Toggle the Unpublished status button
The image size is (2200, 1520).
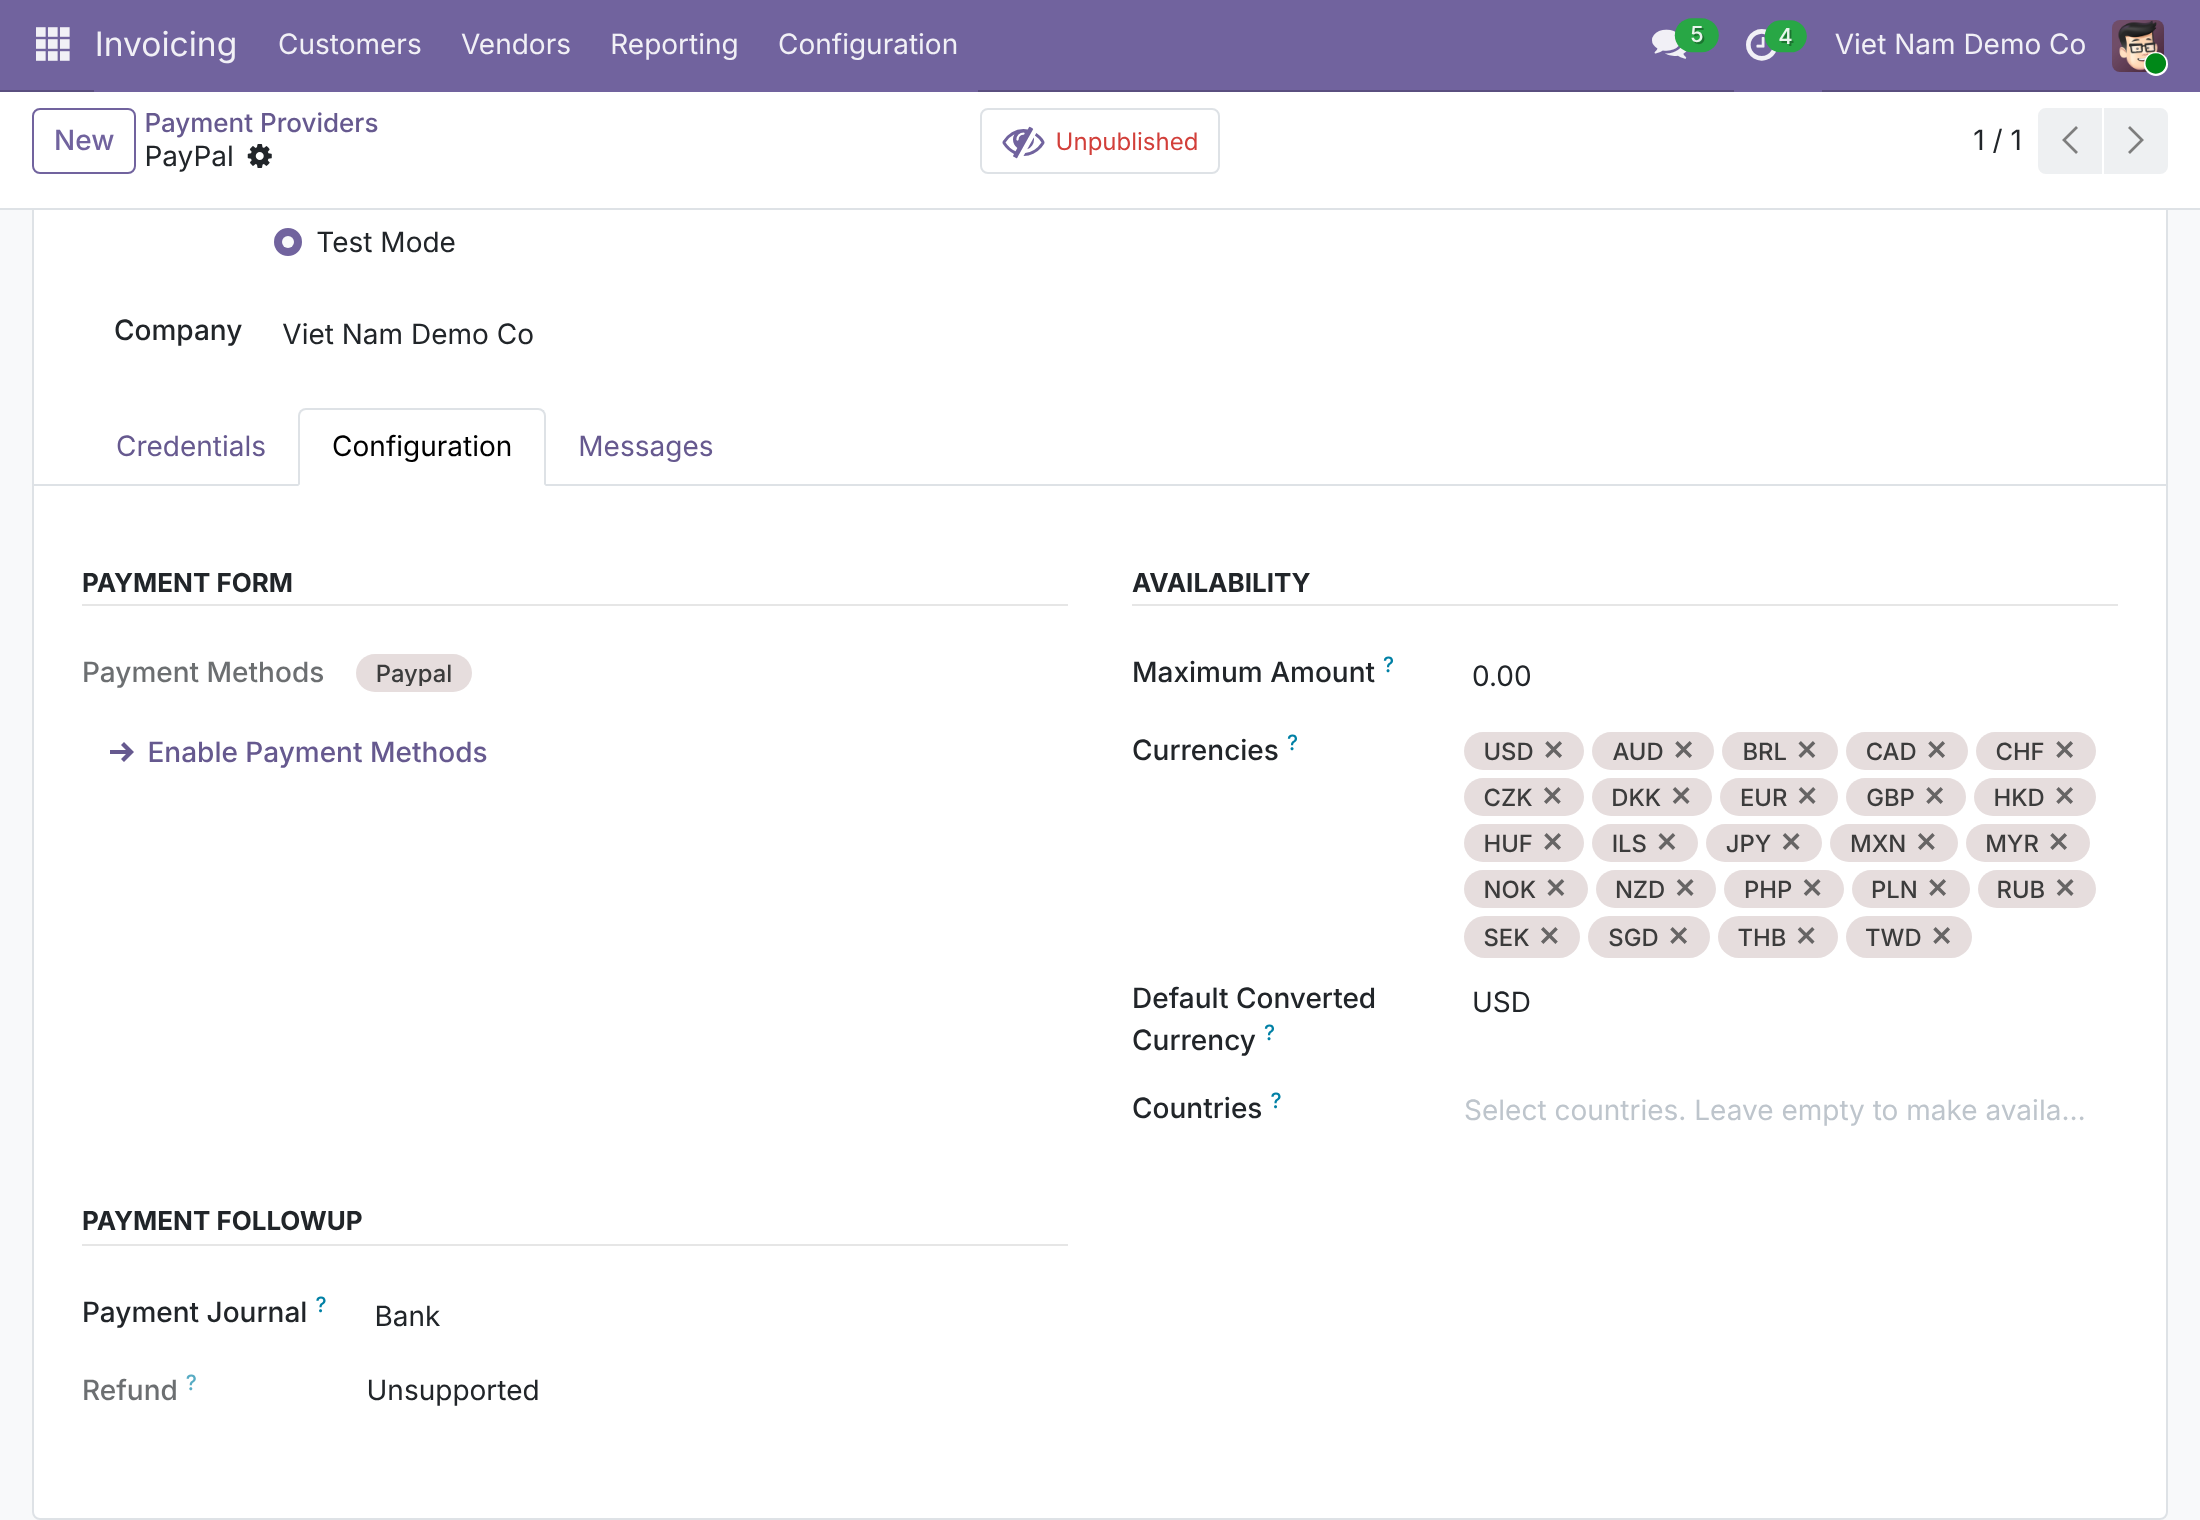tap(1100, 141)
